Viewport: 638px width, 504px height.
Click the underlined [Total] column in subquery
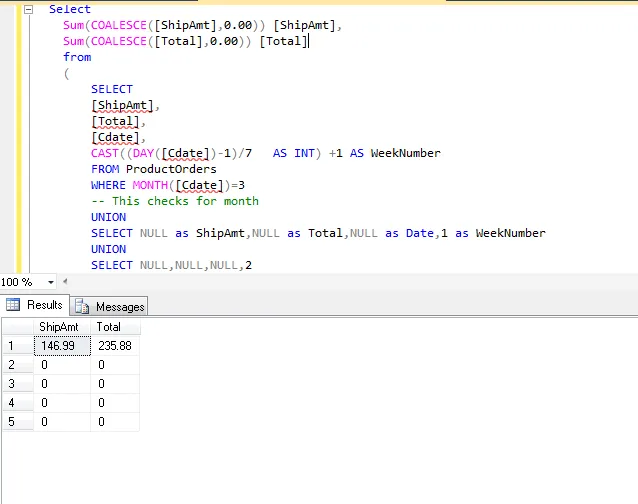118,122
